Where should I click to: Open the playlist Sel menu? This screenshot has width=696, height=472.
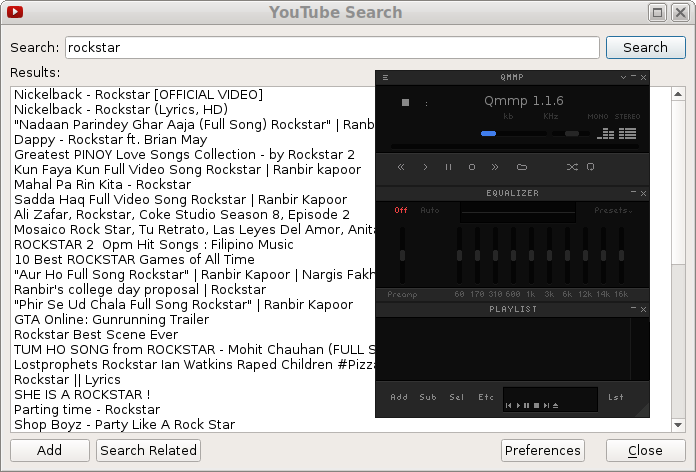click(x=457, y=397)
